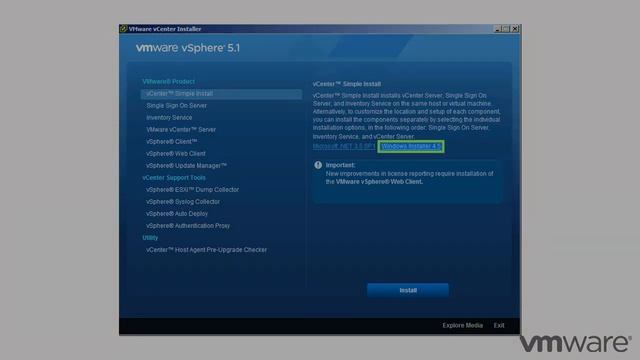The height and width of the screenshot is (360, 640).
Task: Select VMware vCenter Server entry
Action: tap(181, 129)
